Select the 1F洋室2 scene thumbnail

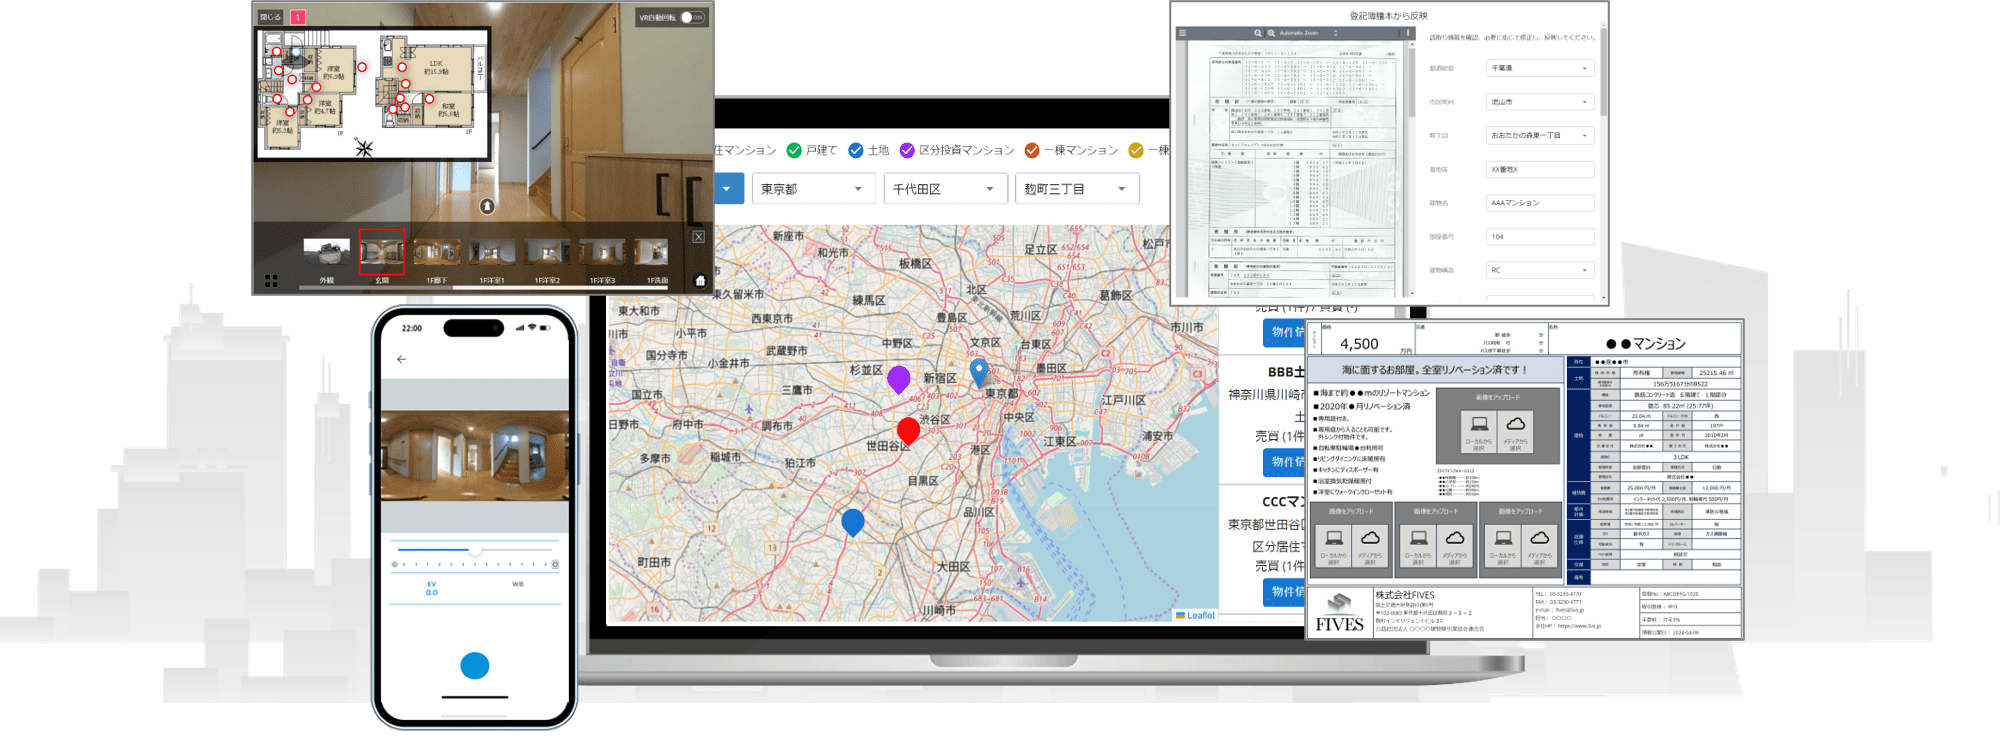coord(547,252)
